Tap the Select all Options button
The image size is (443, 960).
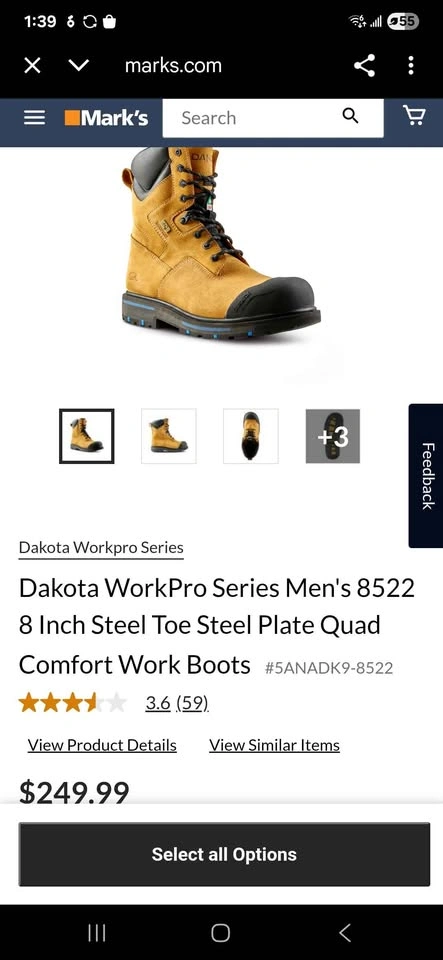coord(225,854)
